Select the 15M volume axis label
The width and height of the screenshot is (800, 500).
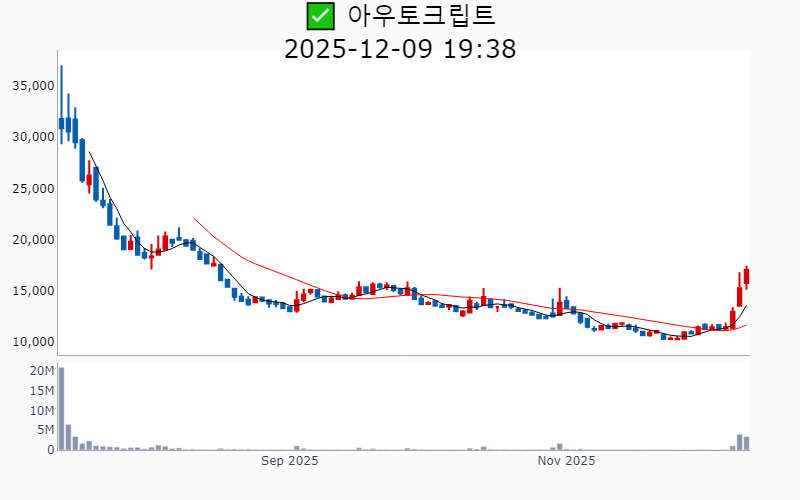tap(41, 391)
